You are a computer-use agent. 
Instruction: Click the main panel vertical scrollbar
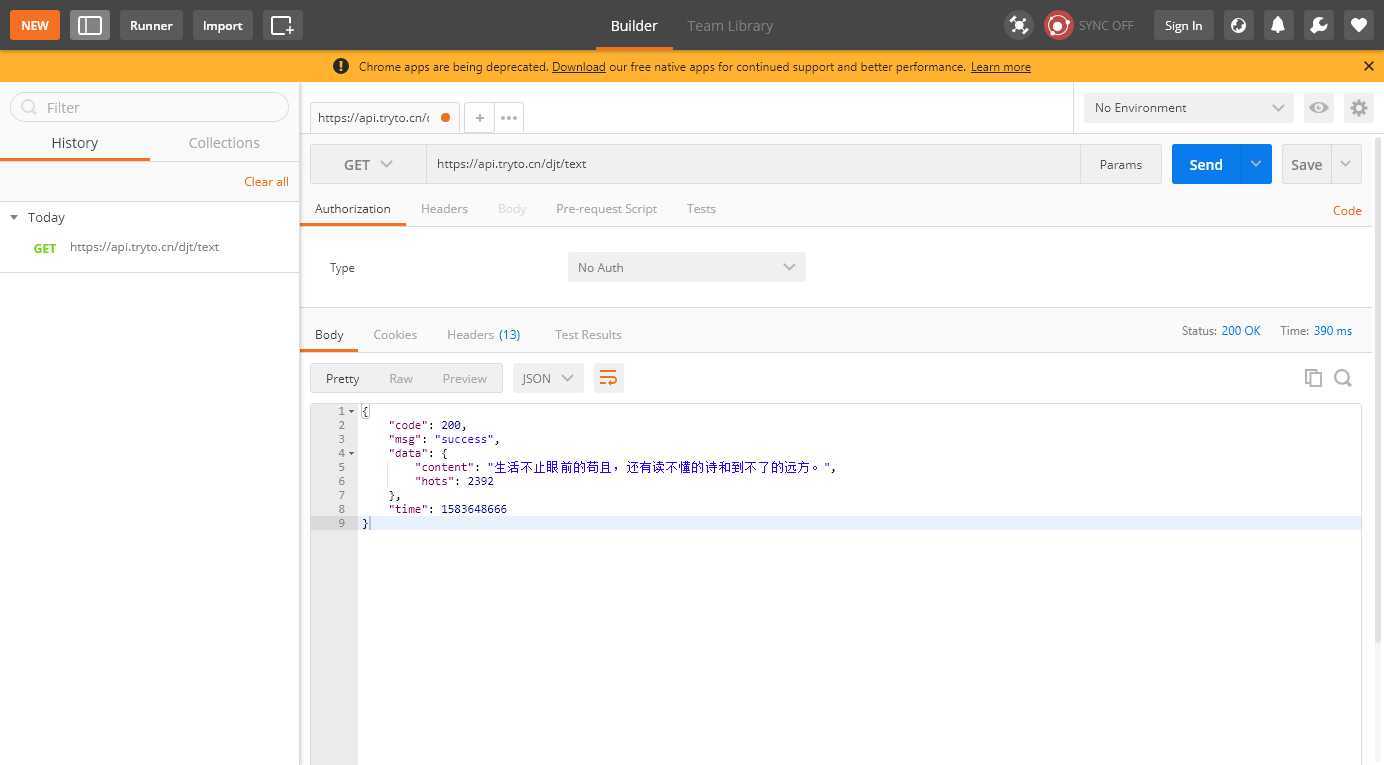[x=1379, y=390]
